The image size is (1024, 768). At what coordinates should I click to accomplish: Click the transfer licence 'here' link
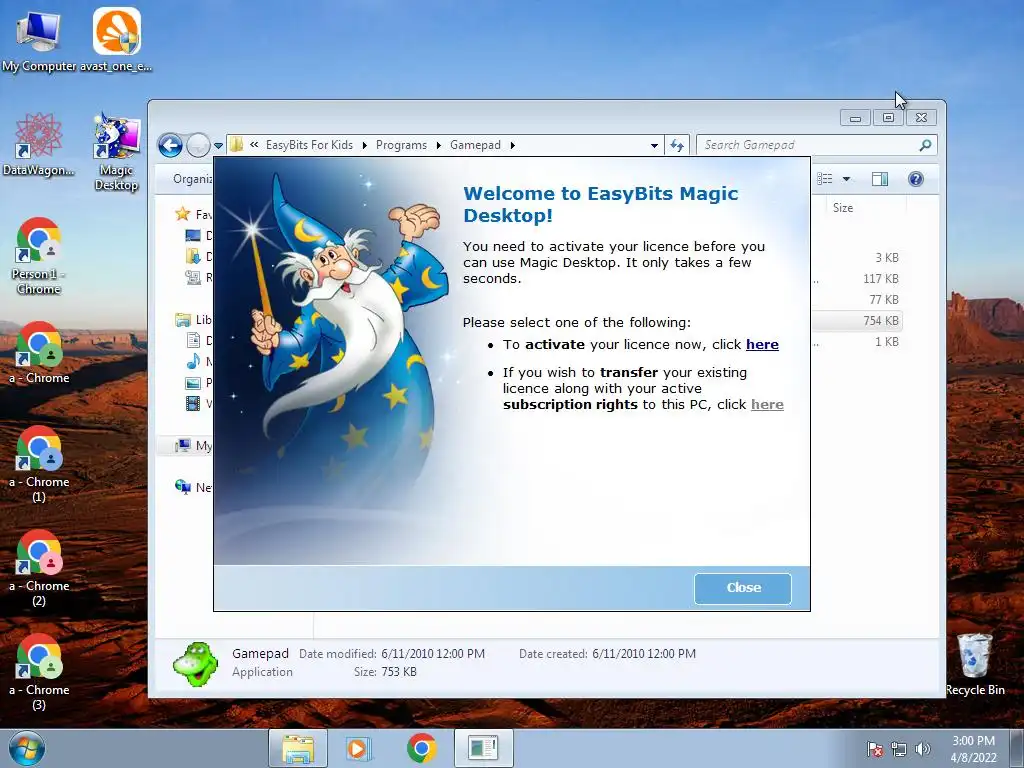pos(767,405)
